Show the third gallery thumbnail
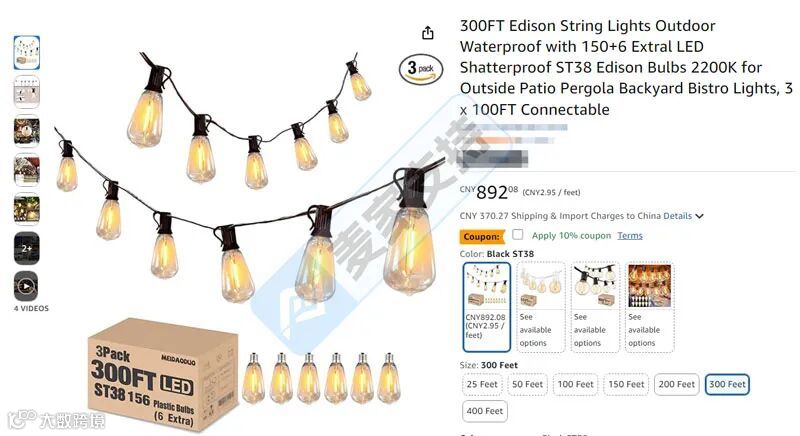Image resolution: width=800 pixels, height=436 pixels. pyautogui.click(x=27, y=131)
